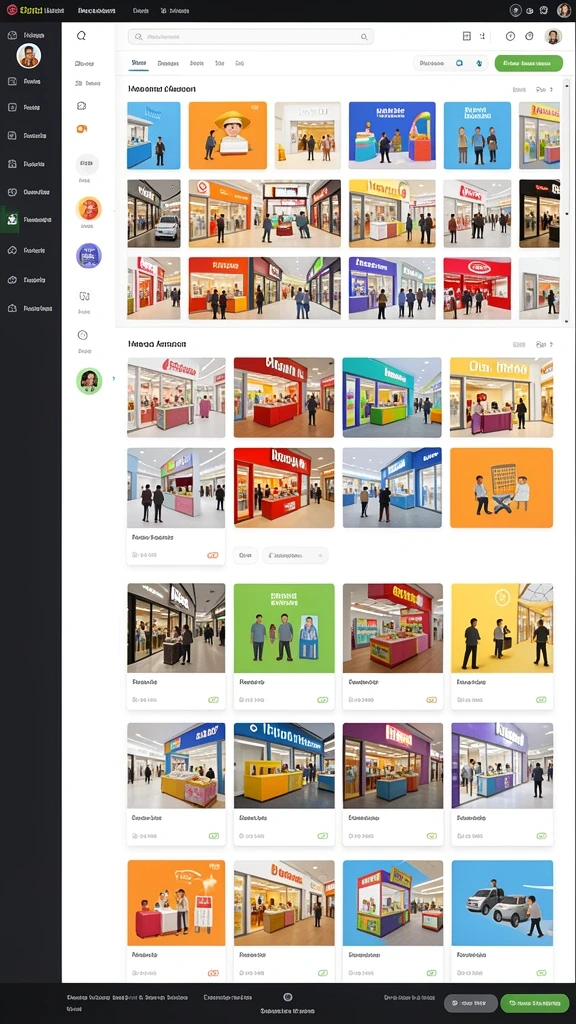Click the circular icon in the footer center
Viewport: 576px width, 1024px height.
point(287,997)
